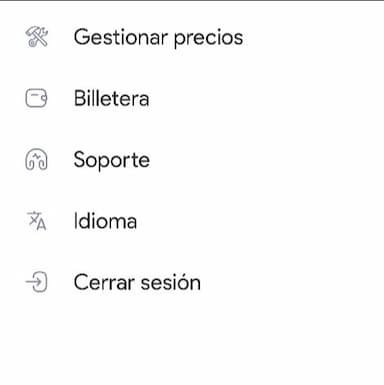The width and height of the screenshot is (384, 385).
Task: Select Cerrar sesión to log out
Action: point(192,282)
